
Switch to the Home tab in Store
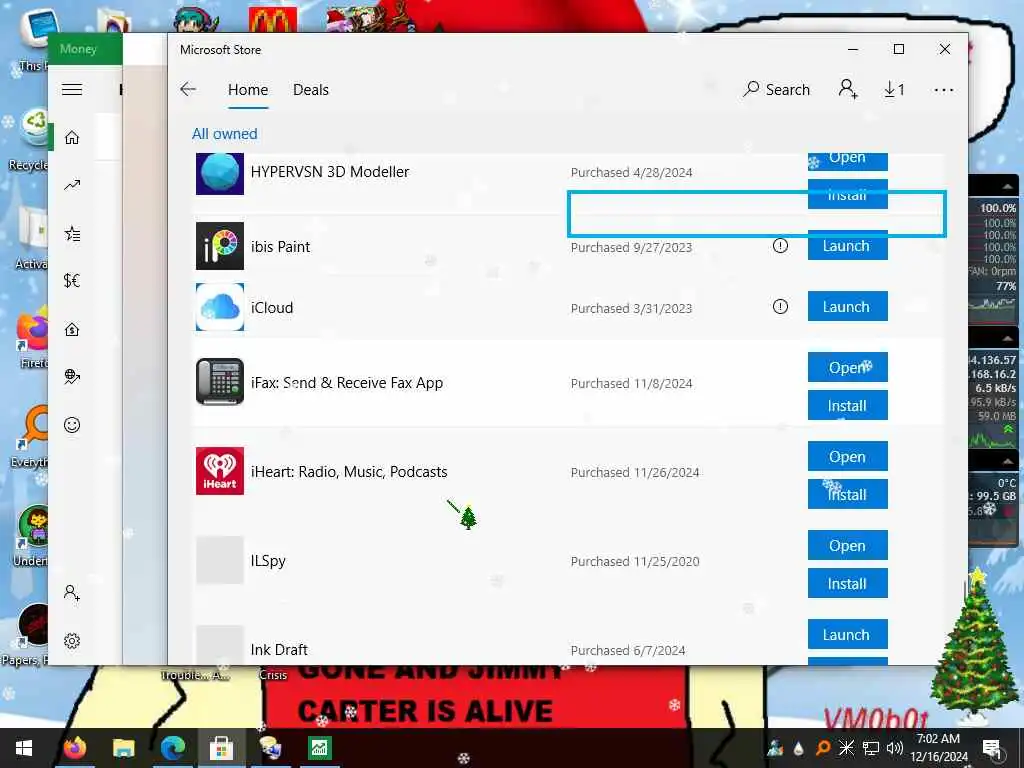tap(248, 89)
